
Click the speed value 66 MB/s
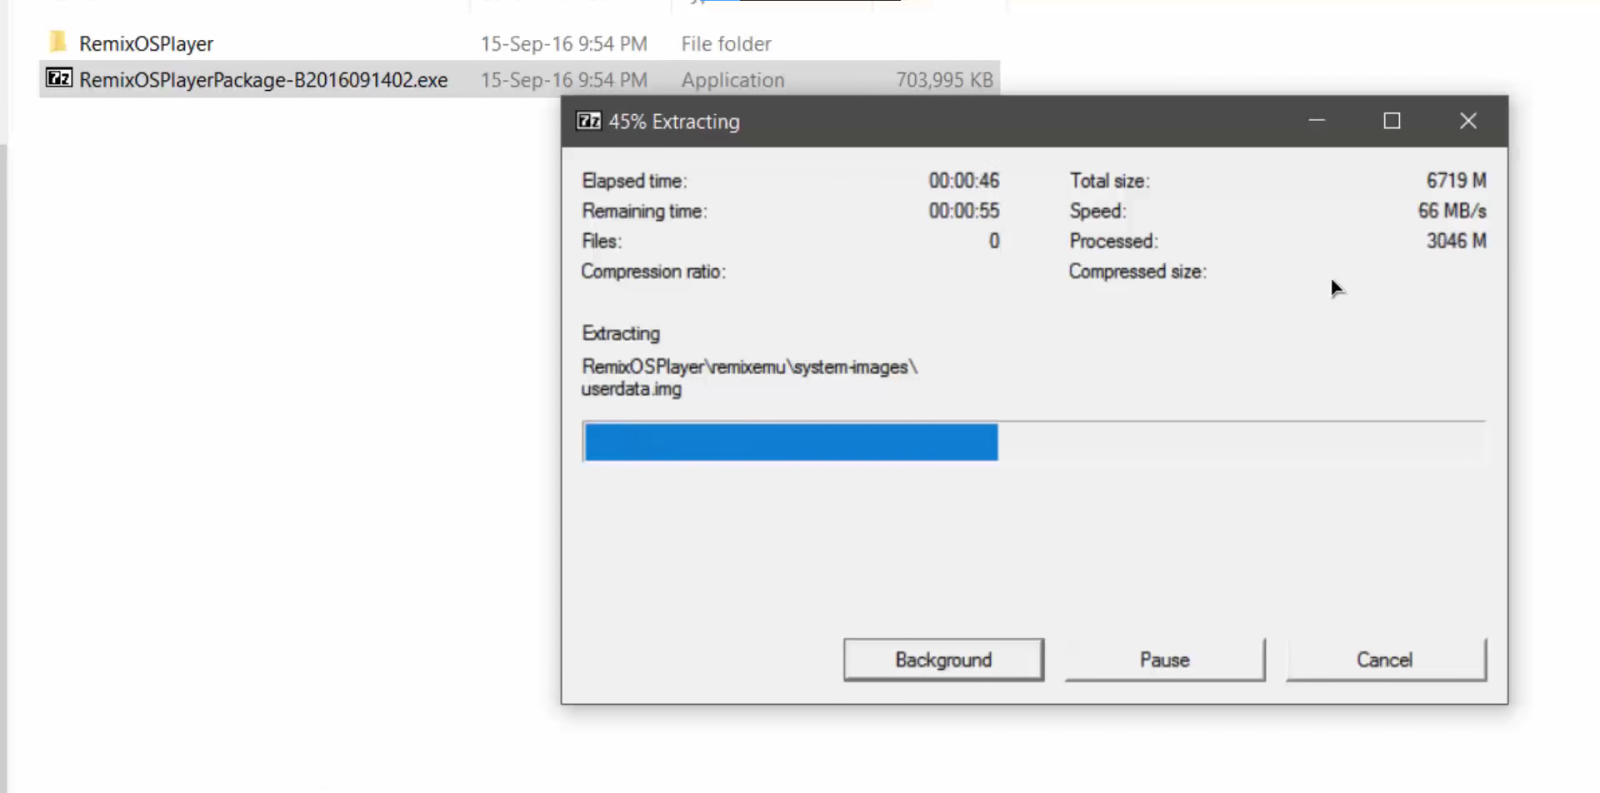[1452, 211]
